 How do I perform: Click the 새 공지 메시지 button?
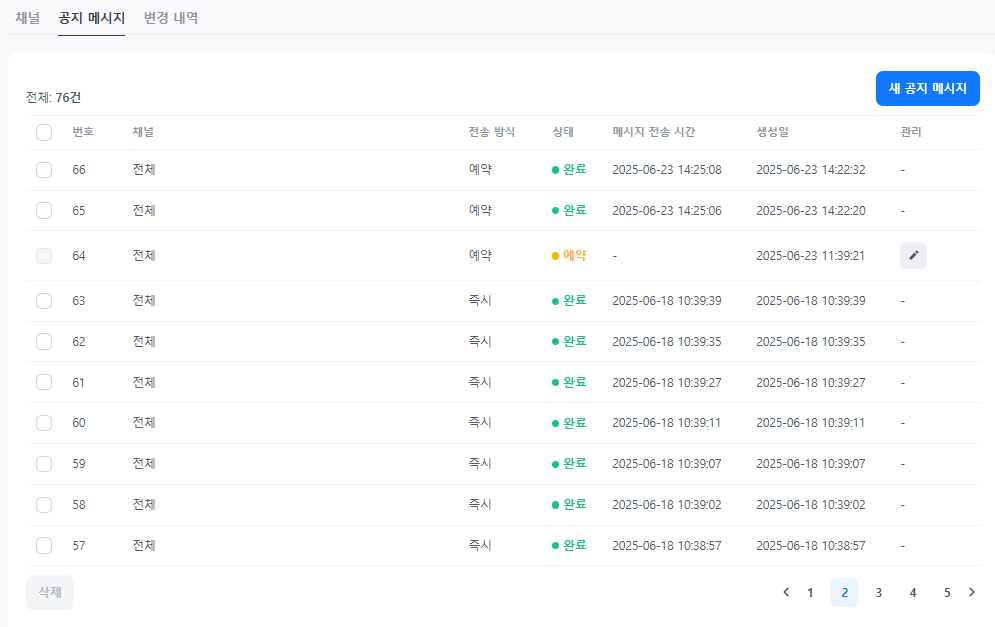point(927,88)
